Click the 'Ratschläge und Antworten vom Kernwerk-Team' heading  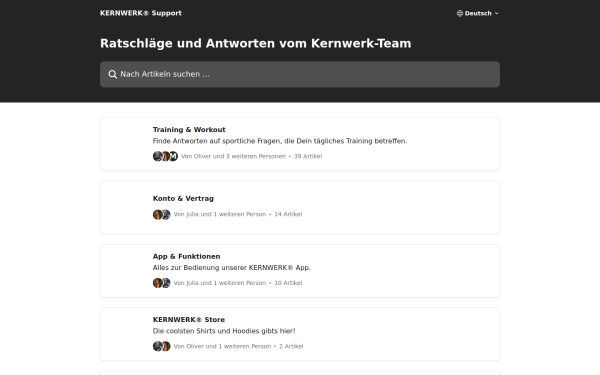256,43
